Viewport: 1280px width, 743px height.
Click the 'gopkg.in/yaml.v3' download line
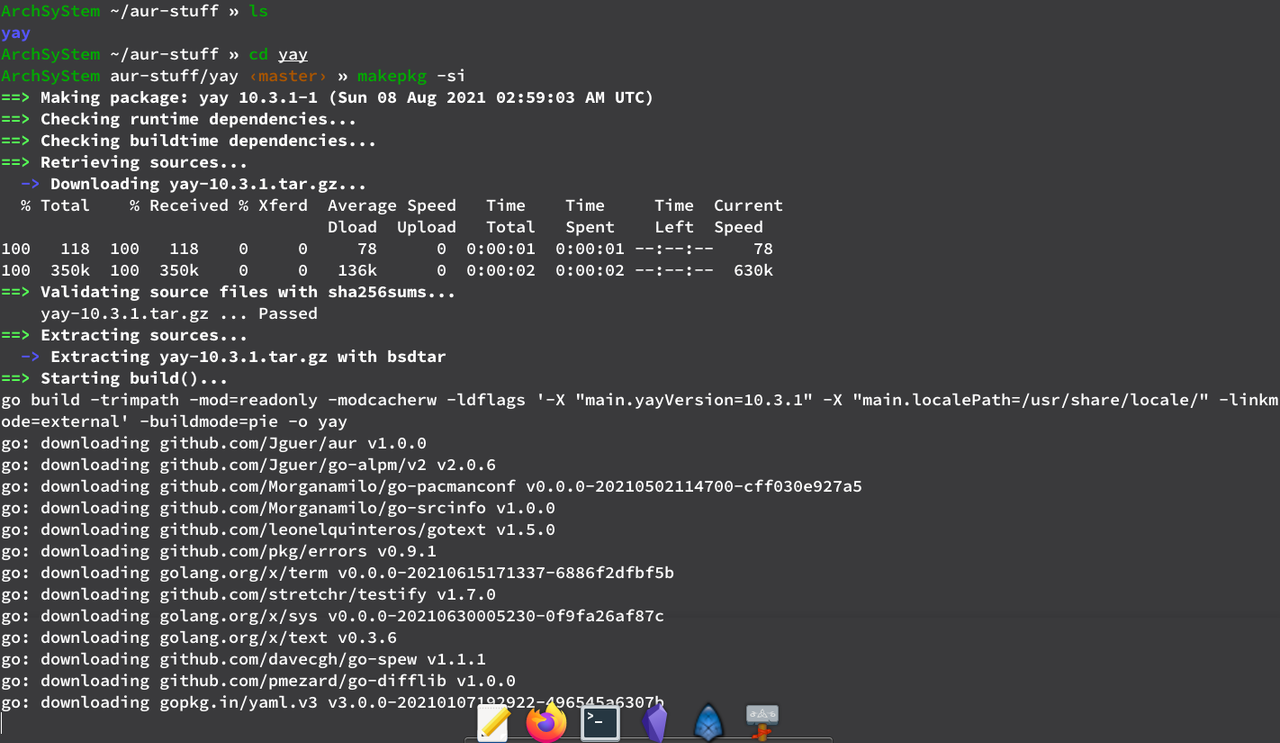[332, 703]
